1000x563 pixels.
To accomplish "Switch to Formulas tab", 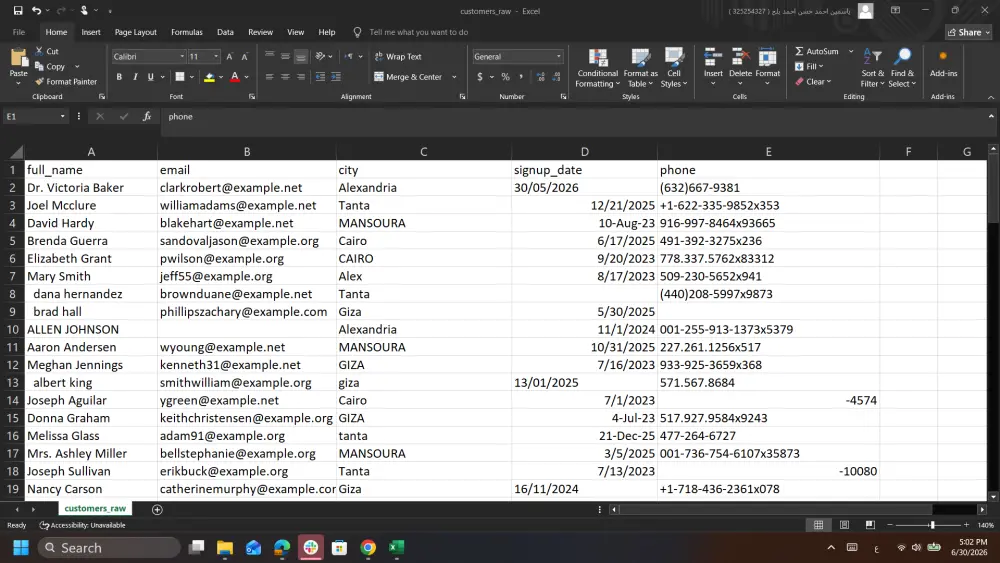I will (x=187, y=32).
